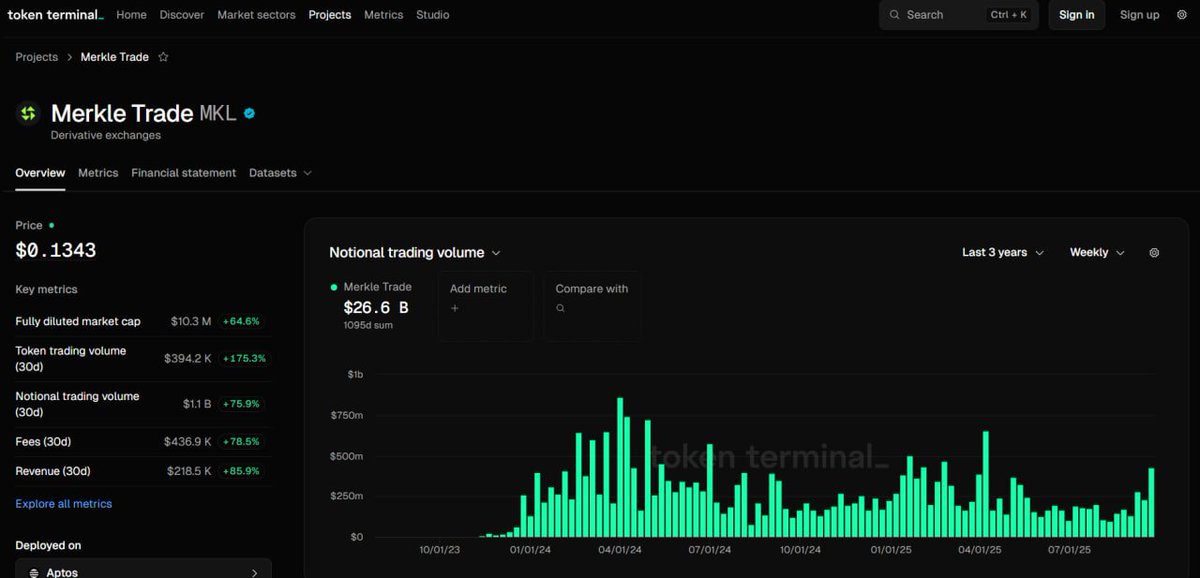
Task: Click the plus icon under Add metric
Action: pyautogui.click(x=454, y=308)
